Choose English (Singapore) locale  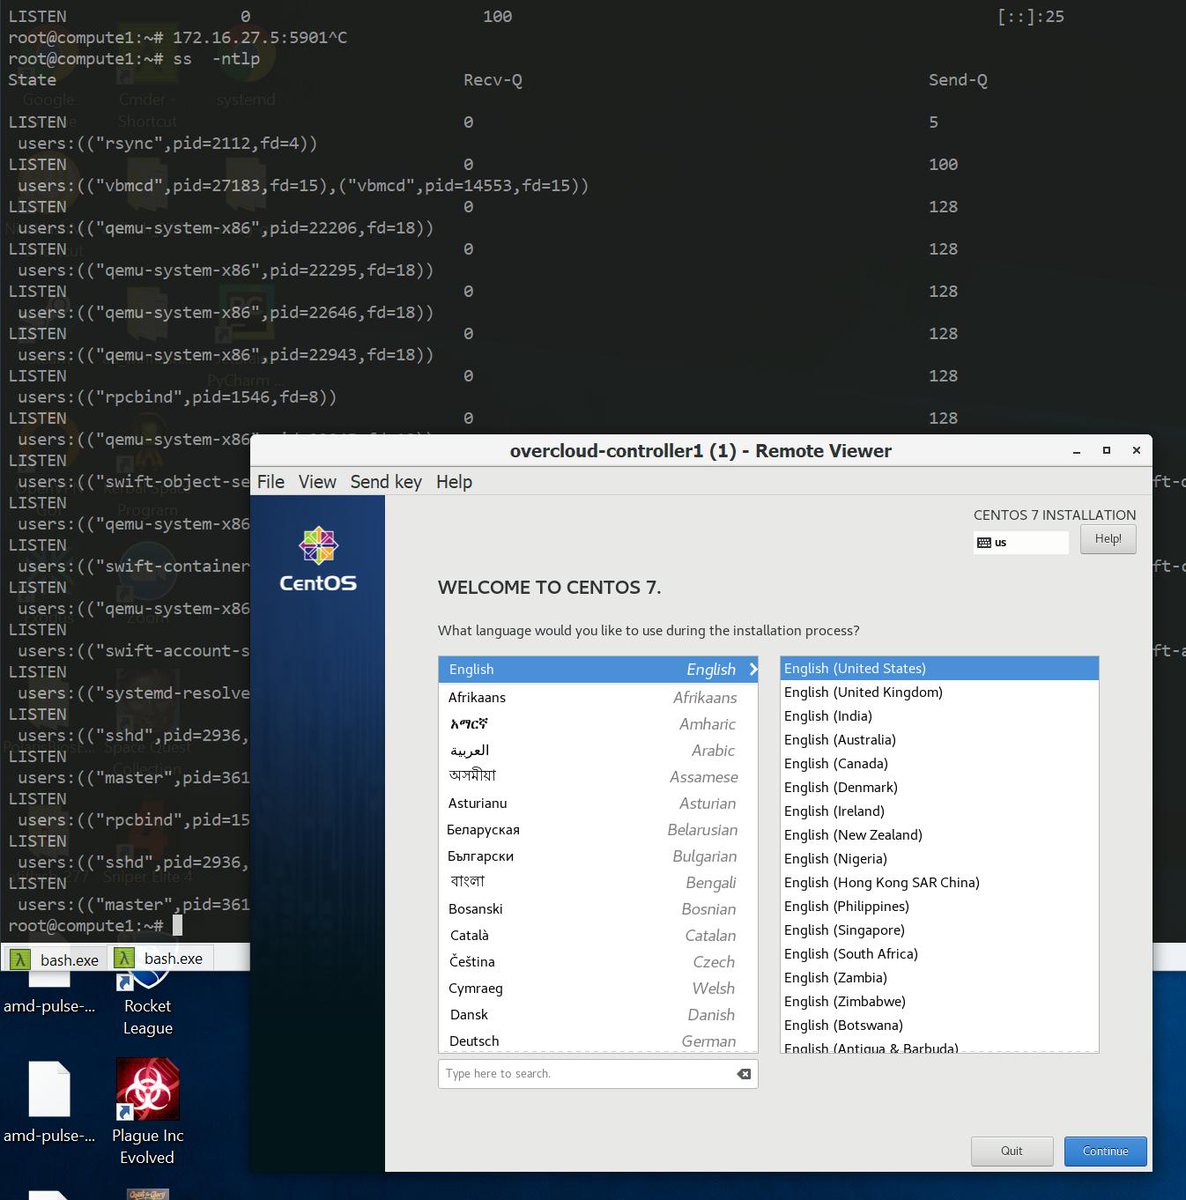pos(939,930)
